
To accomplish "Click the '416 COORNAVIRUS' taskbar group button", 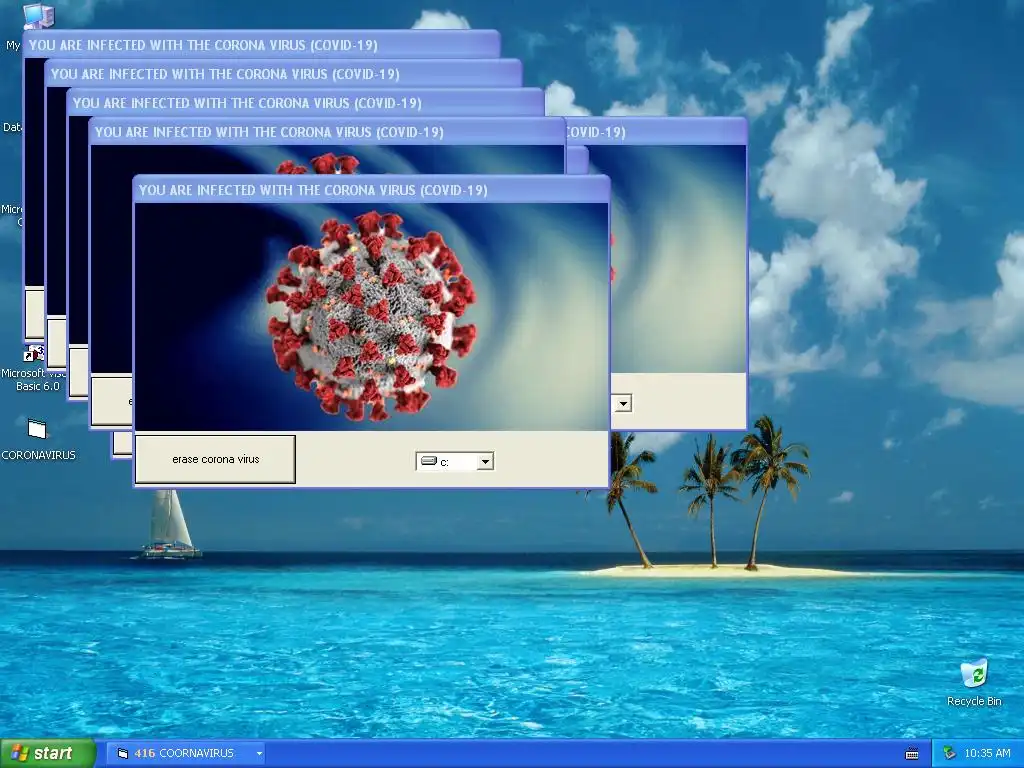I will 185,753.
